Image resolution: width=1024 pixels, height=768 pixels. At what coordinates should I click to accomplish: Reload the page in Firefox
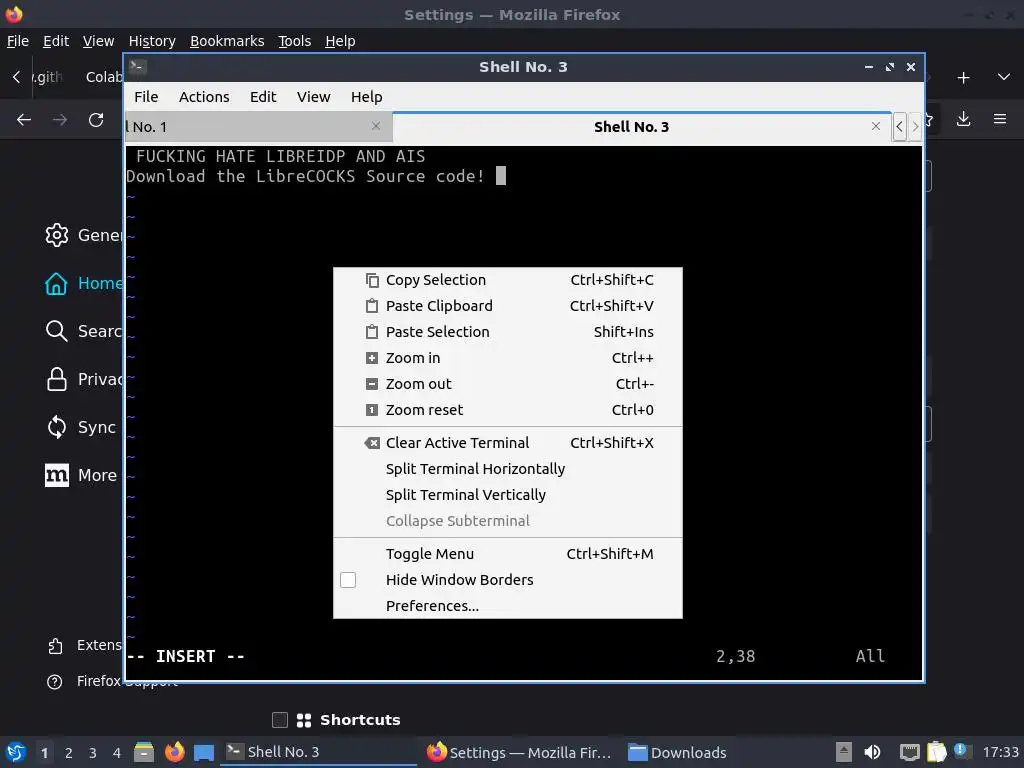[96, 120]
